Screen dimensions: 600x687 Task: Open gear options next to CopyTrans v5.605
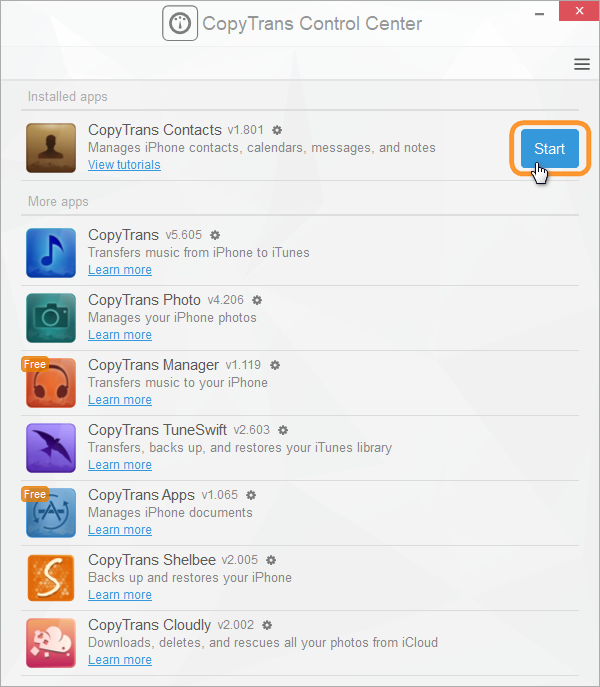(x=215, y=235)
